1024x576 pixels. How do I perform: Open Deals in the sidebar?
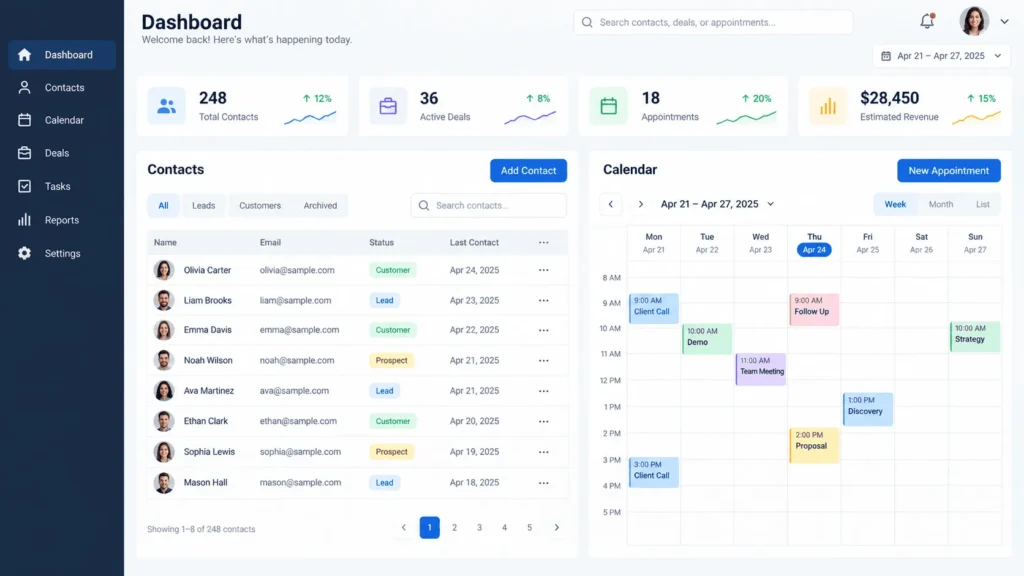[62, 153]
